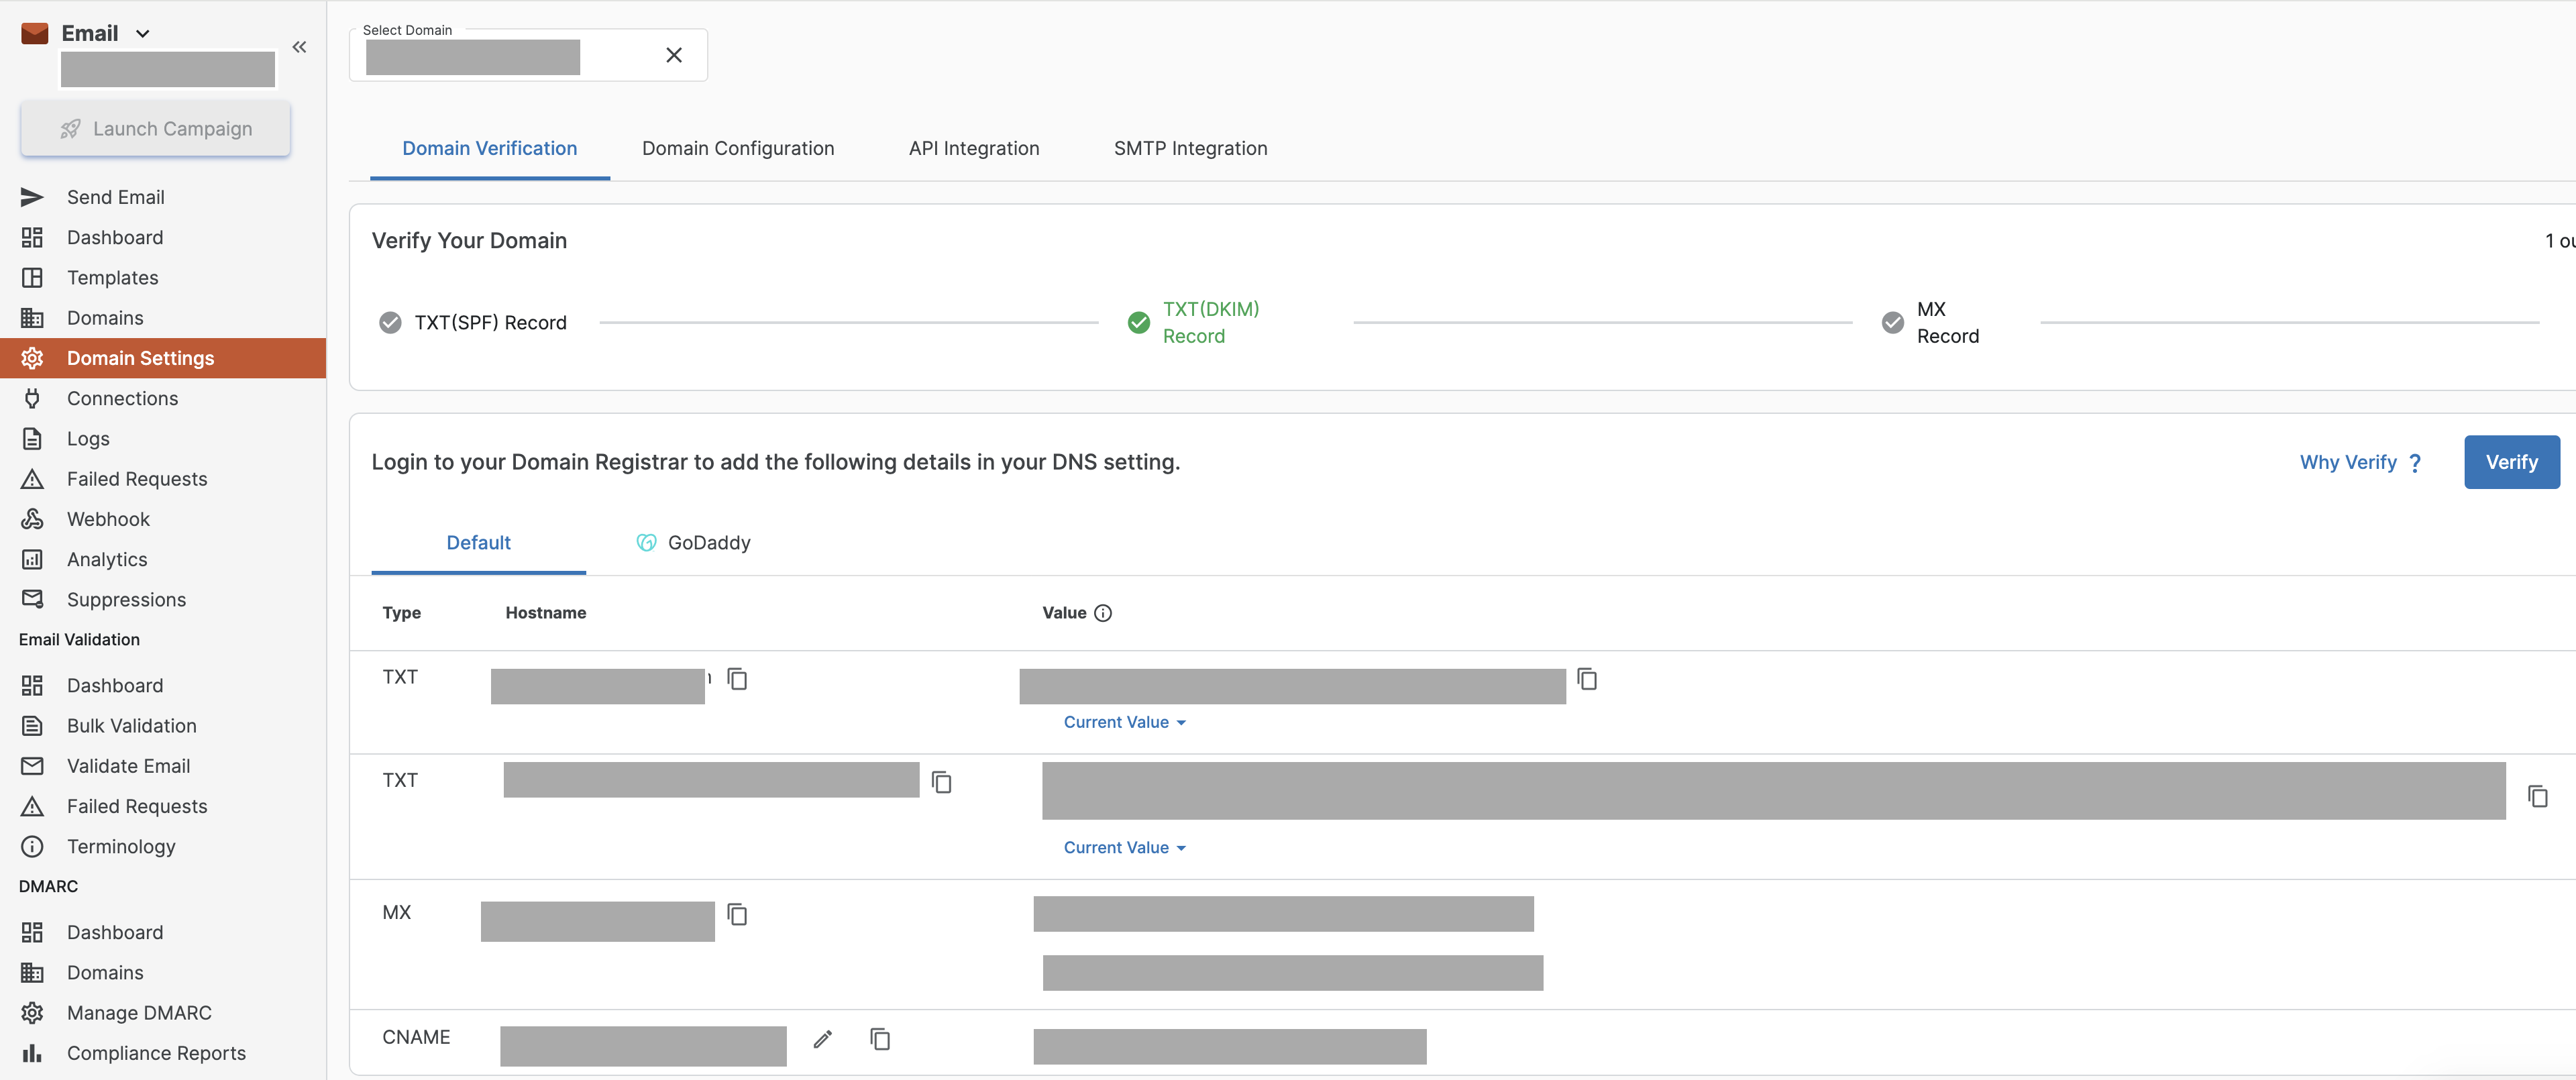Open the DMARC Domains page
Viewport: 2576px width, 1080px height.
click(x=163, y=973)
